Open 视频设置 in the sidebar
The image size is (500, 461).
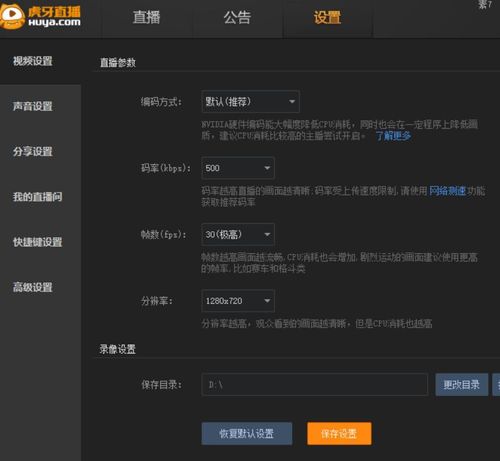[33, 61]
